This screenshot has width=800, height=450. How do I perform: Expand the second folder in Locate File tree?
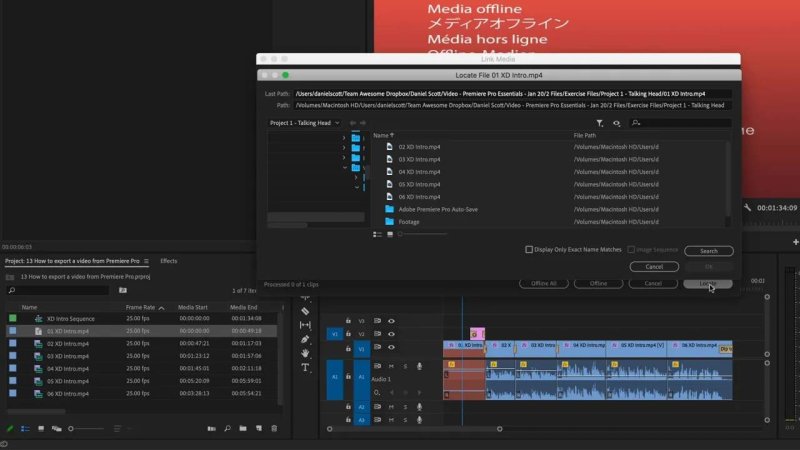click(x=344, y=148)
